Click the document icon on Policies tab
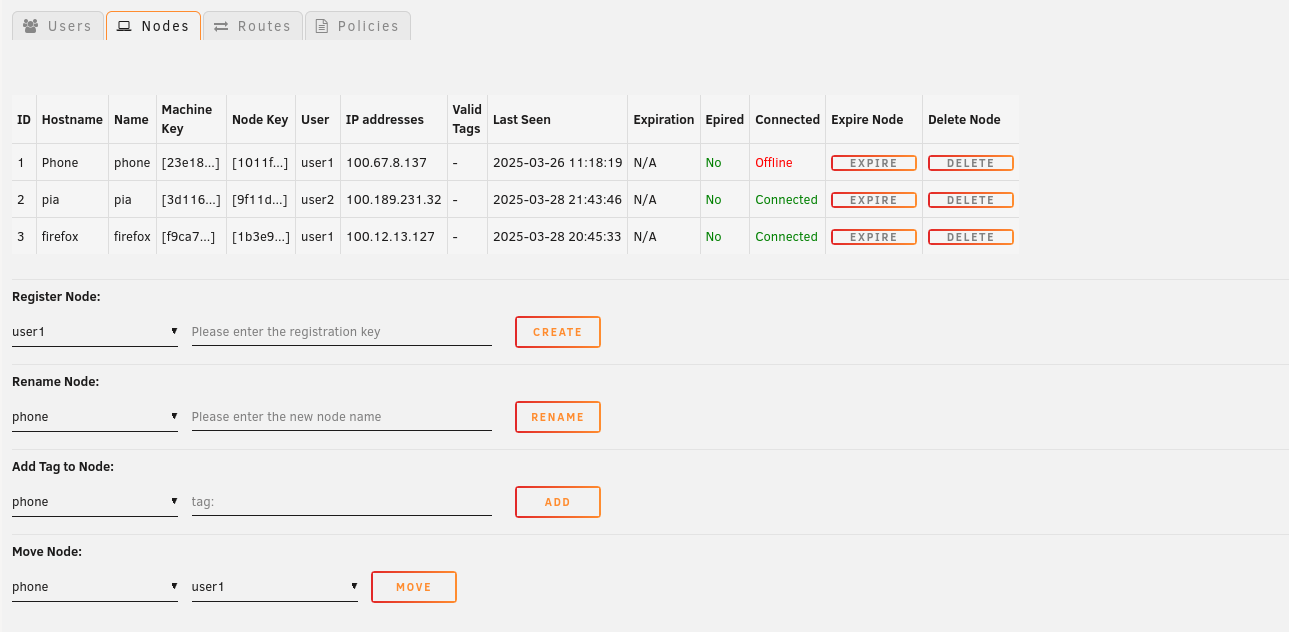 click(x=322, y=26)
